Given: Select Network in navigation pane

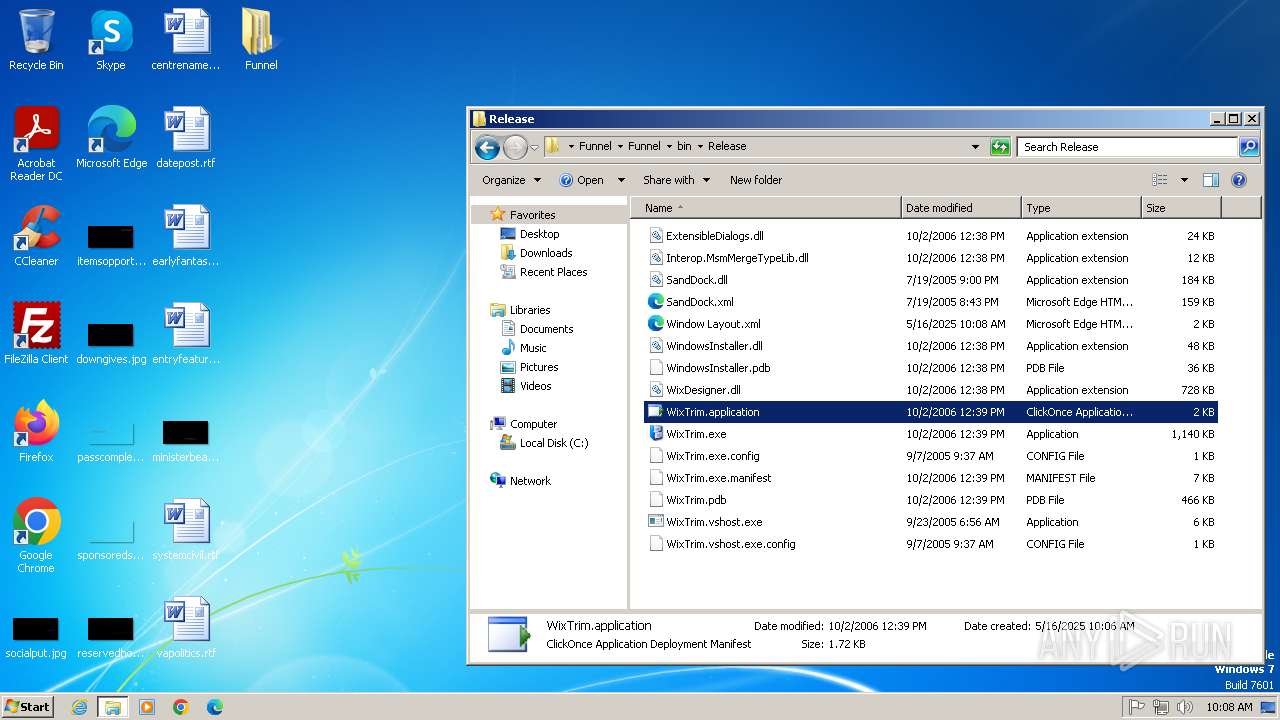Looking at the screenshot, I should [530, 481].
